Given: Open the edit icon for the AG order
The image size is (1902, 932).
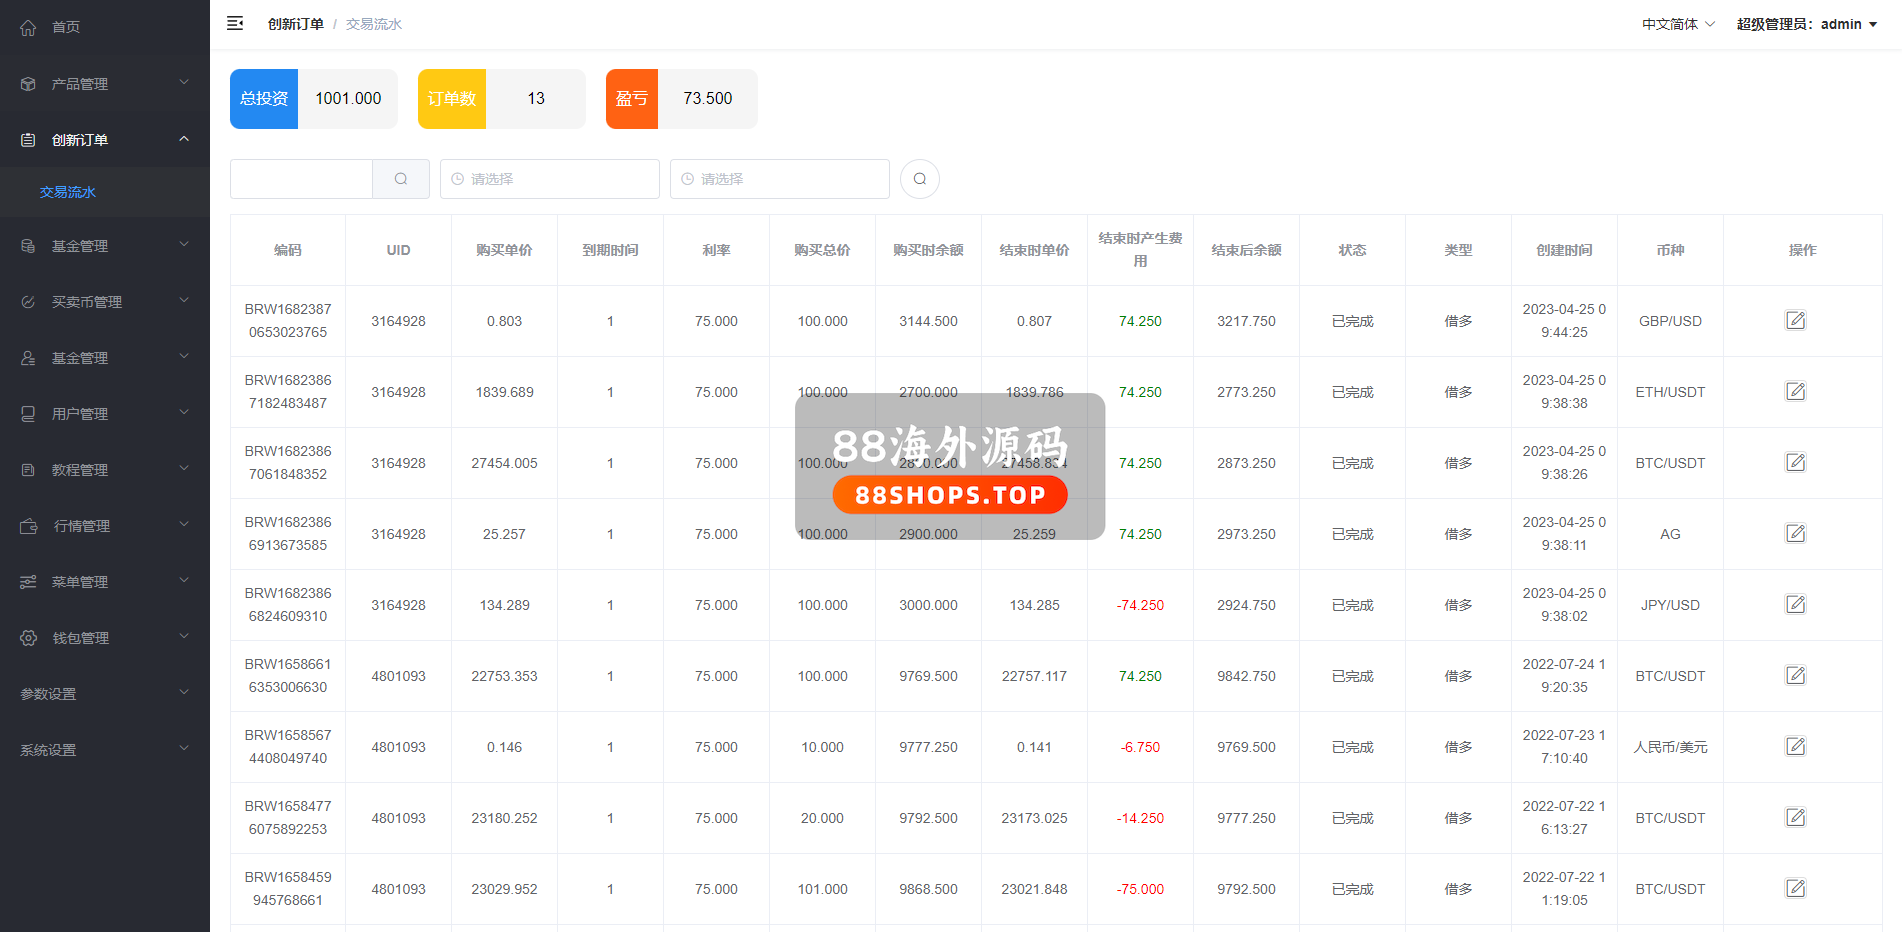Looking at the screenshot, I should (1795, 534).
